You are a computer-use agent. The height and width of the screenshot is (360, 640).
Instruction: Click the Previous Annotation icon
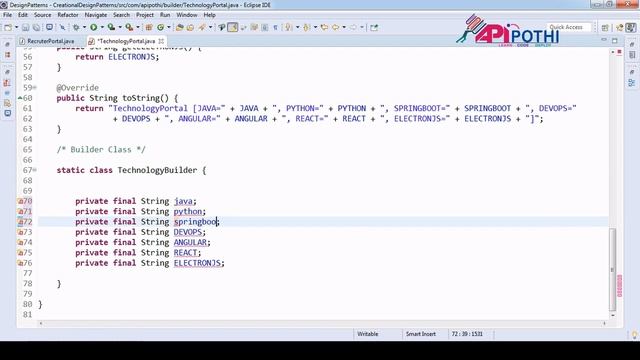pyautogui.click(x=307, y=27)
